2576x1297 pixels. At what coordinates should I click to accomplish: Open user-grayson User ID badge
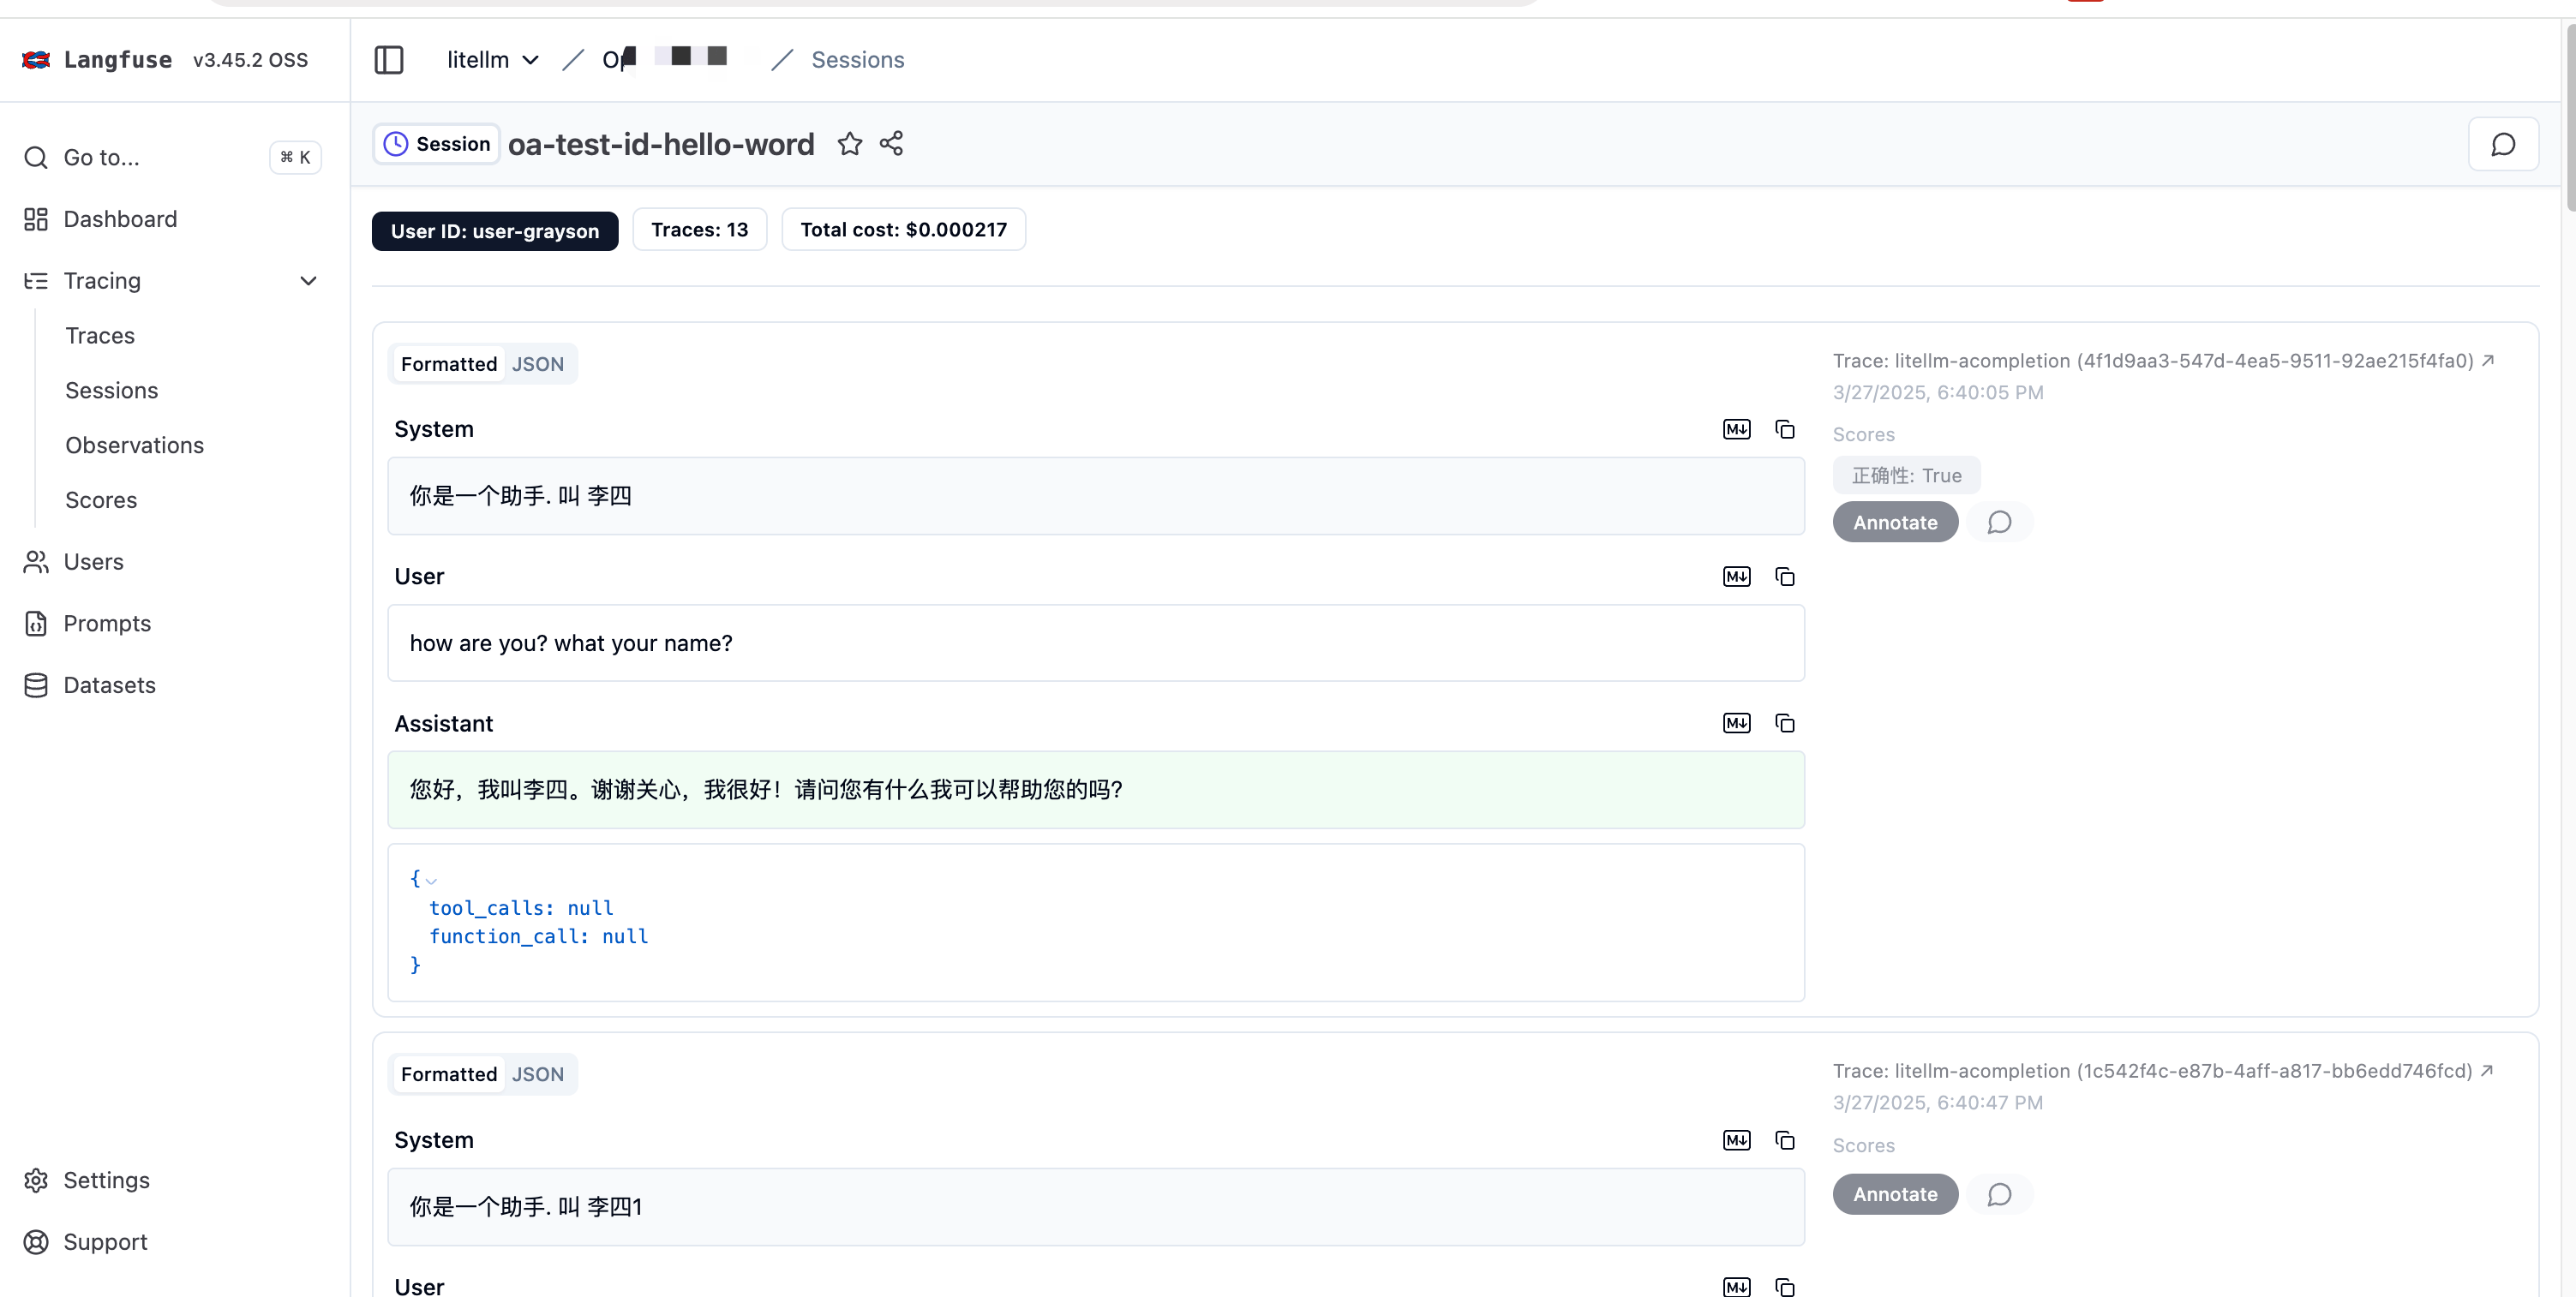click(x=495, y=231)
